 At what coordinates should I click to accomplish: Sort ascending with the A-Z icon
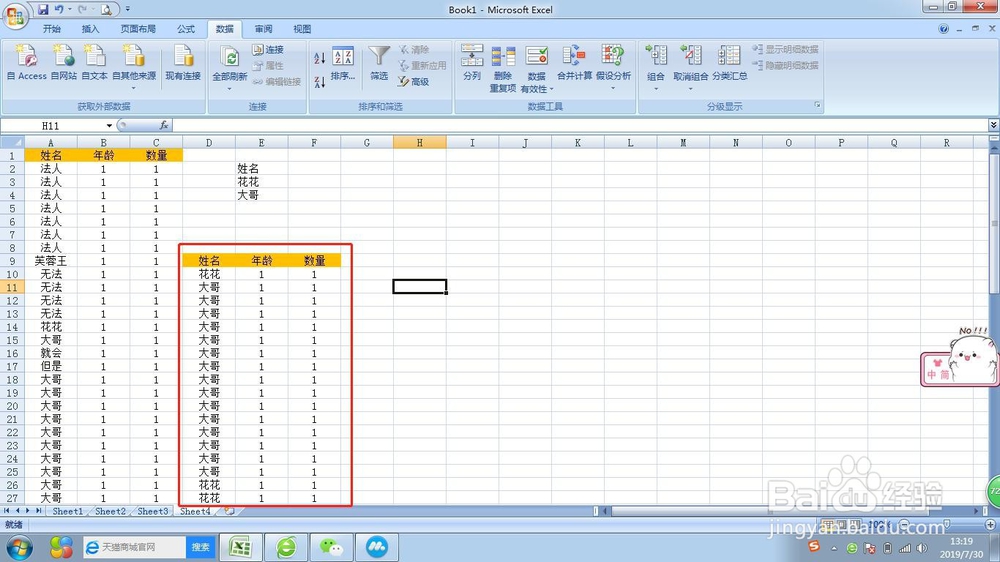tap(320, 58)
